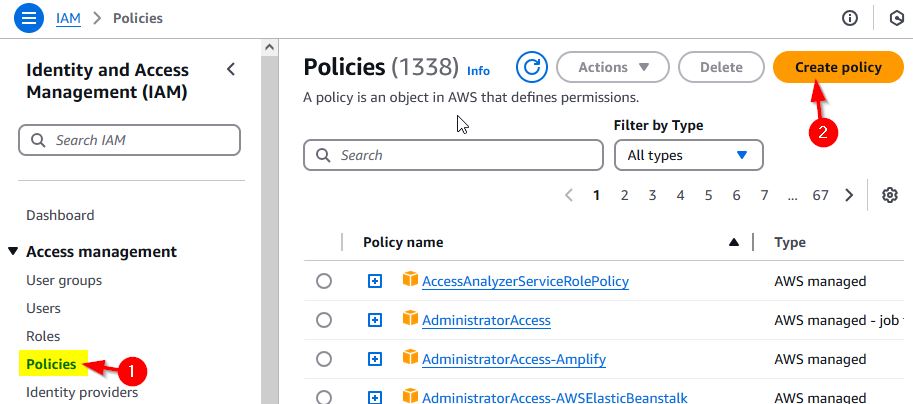Open Roles in the sidebar
The width and height of the screenshot is (913, 404).
pyautogui.click(x=43, y=336)
